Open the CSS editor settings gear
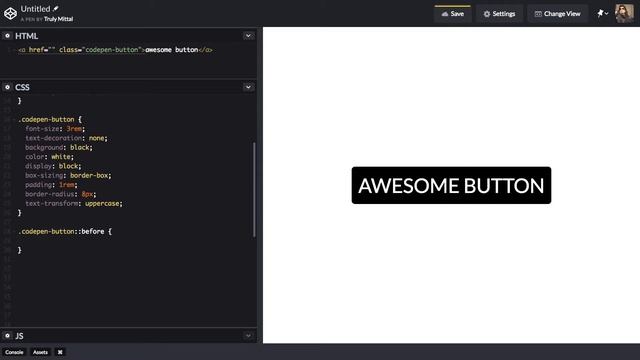The width and height of the screenshot is (640, 360). 7,87
